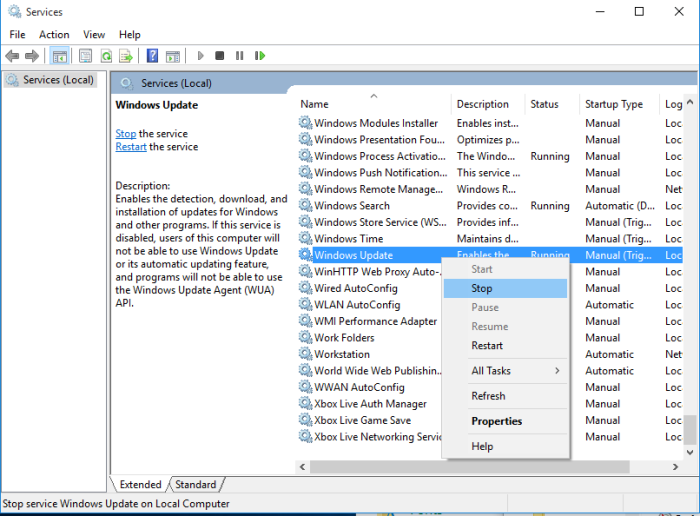The width and height of the screenshot is (700, 516).
Task: Click gear icon beside Windows Search
Action: click(305, 205)
